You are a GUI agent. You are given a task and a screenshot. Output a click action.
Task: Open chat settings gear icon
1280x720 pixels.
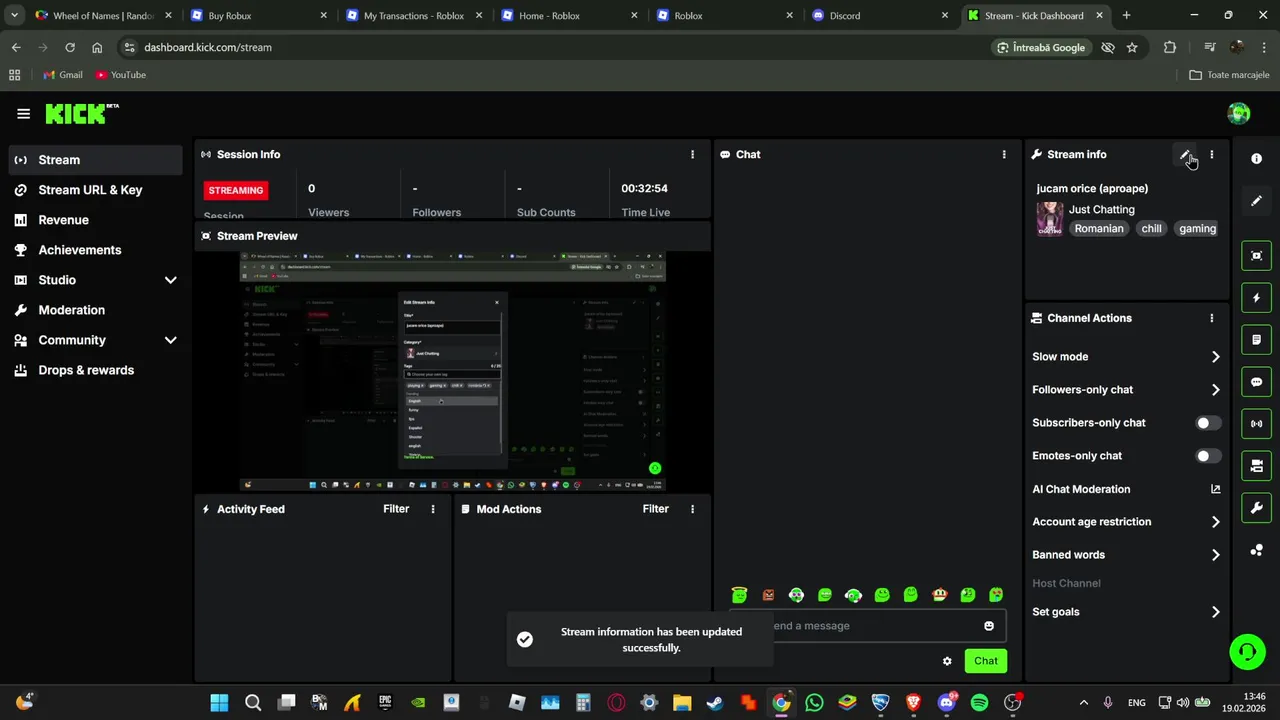[947, 661]
